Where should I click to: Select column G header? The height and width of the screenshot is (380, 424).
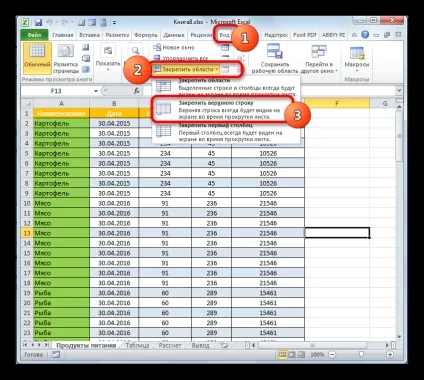(385, 104)
